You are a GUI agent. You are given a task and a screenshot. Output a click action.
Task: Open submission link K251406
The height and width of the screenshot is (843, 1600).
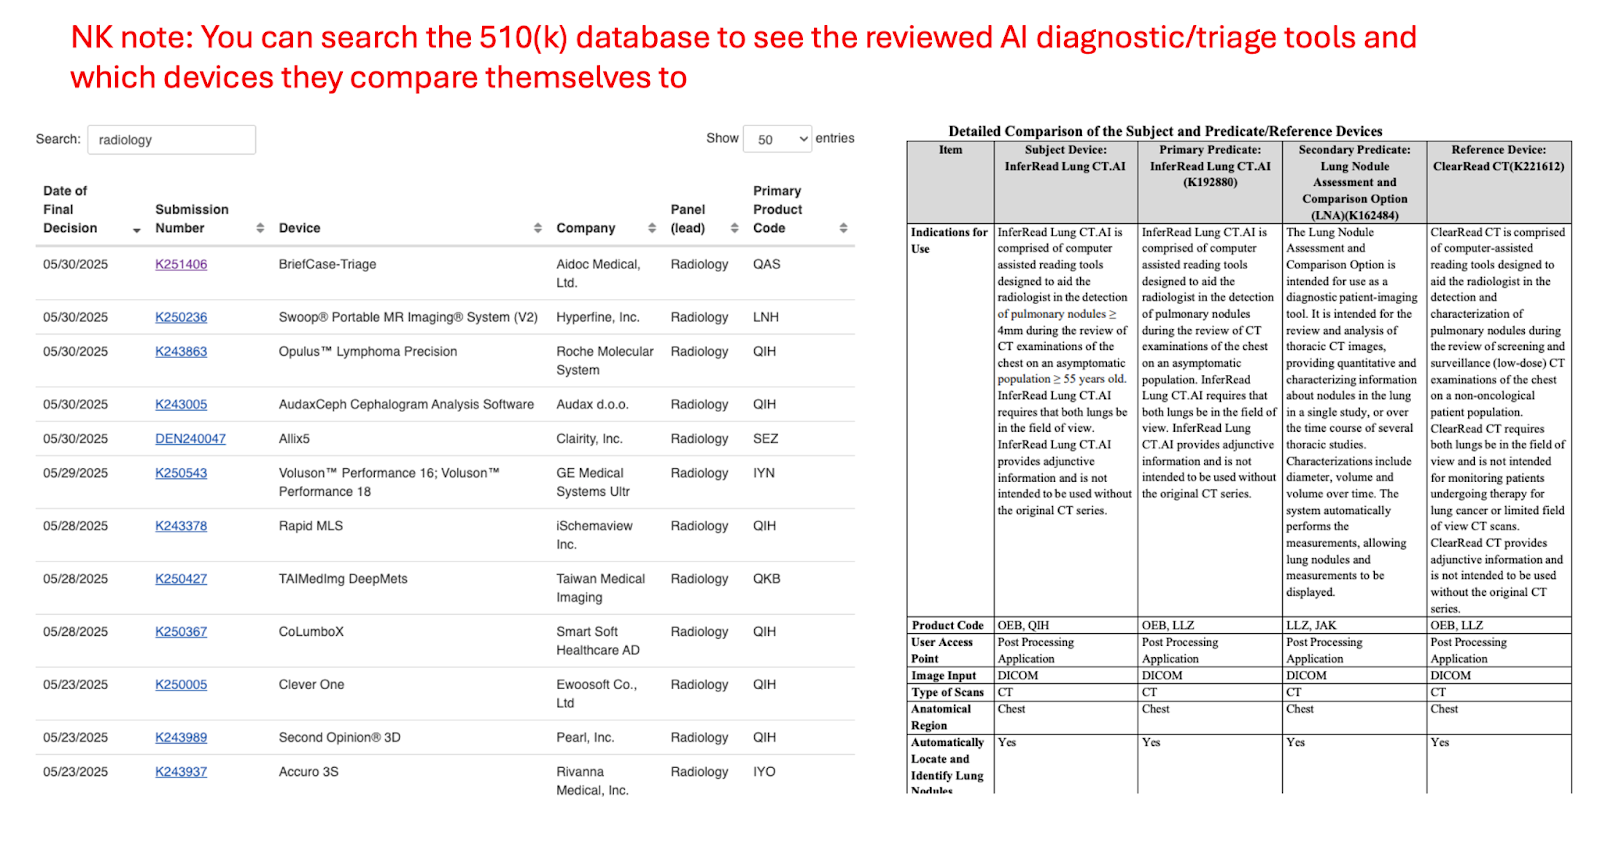click(x=181, y=264)
